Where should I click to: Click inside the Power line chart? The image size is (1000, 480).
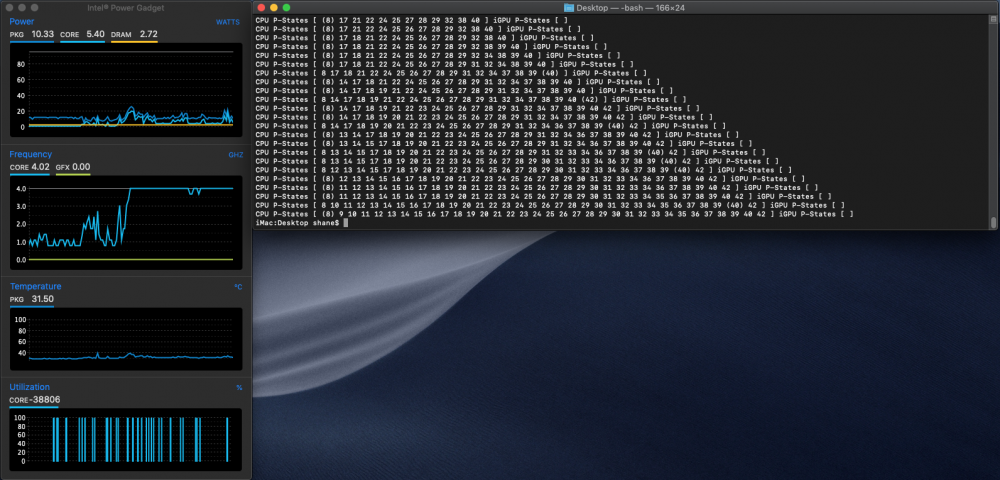pyautogui.click(x=126, y=90)
